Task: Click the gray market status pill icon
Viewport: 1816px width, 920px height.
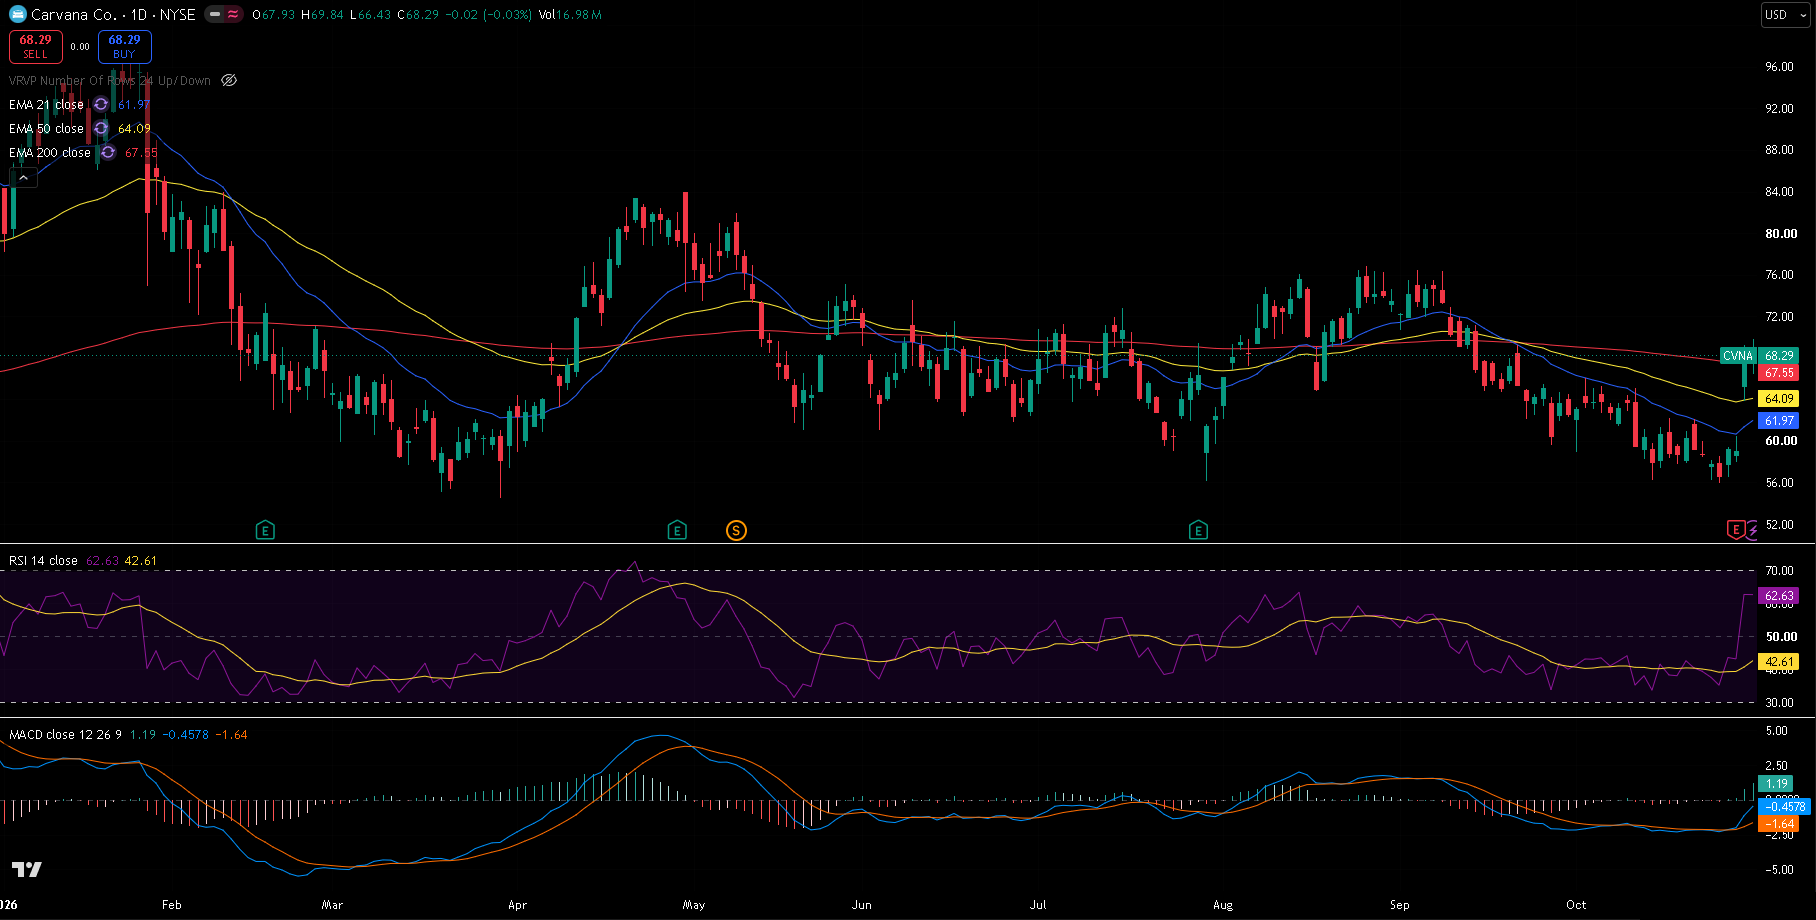Action: [215, 15]
